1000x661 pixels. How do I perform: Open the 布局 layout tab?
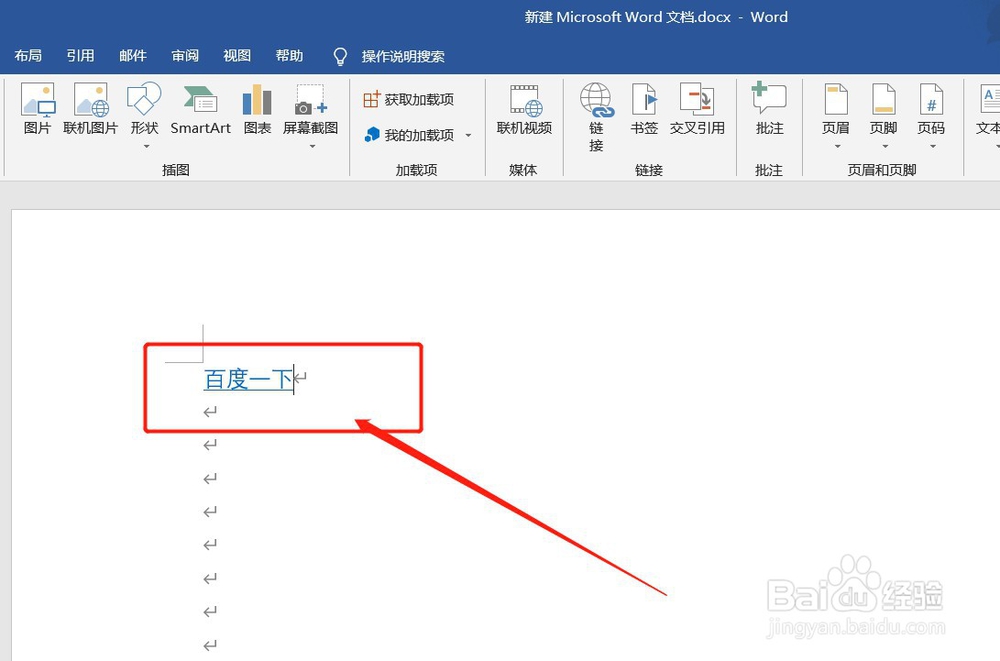click(x=28, y=56)
